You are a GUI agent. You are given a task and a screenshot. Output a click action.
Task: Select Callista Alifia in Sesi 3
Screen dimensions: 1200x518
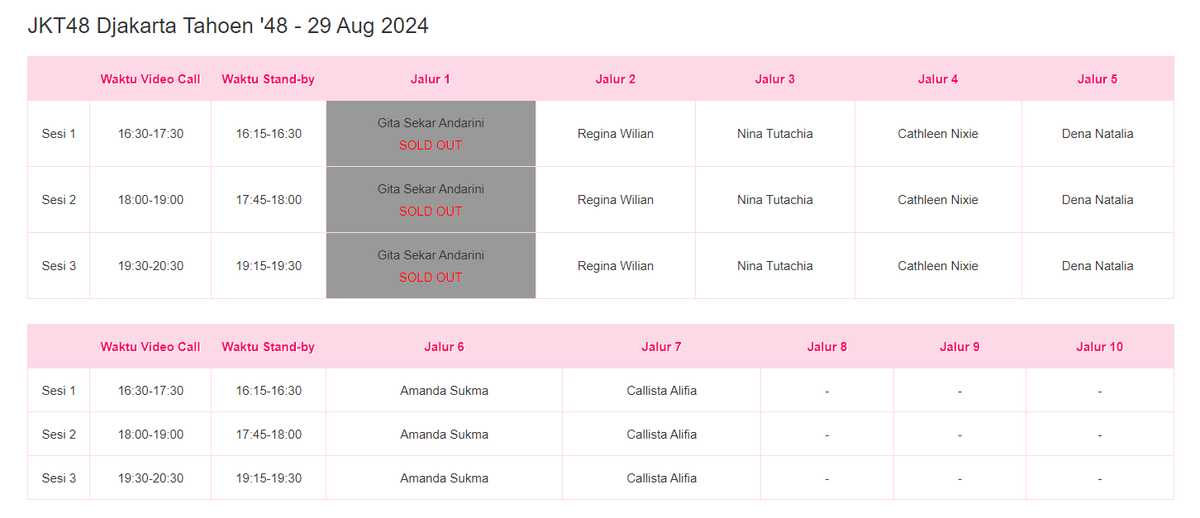pos(662,479)
